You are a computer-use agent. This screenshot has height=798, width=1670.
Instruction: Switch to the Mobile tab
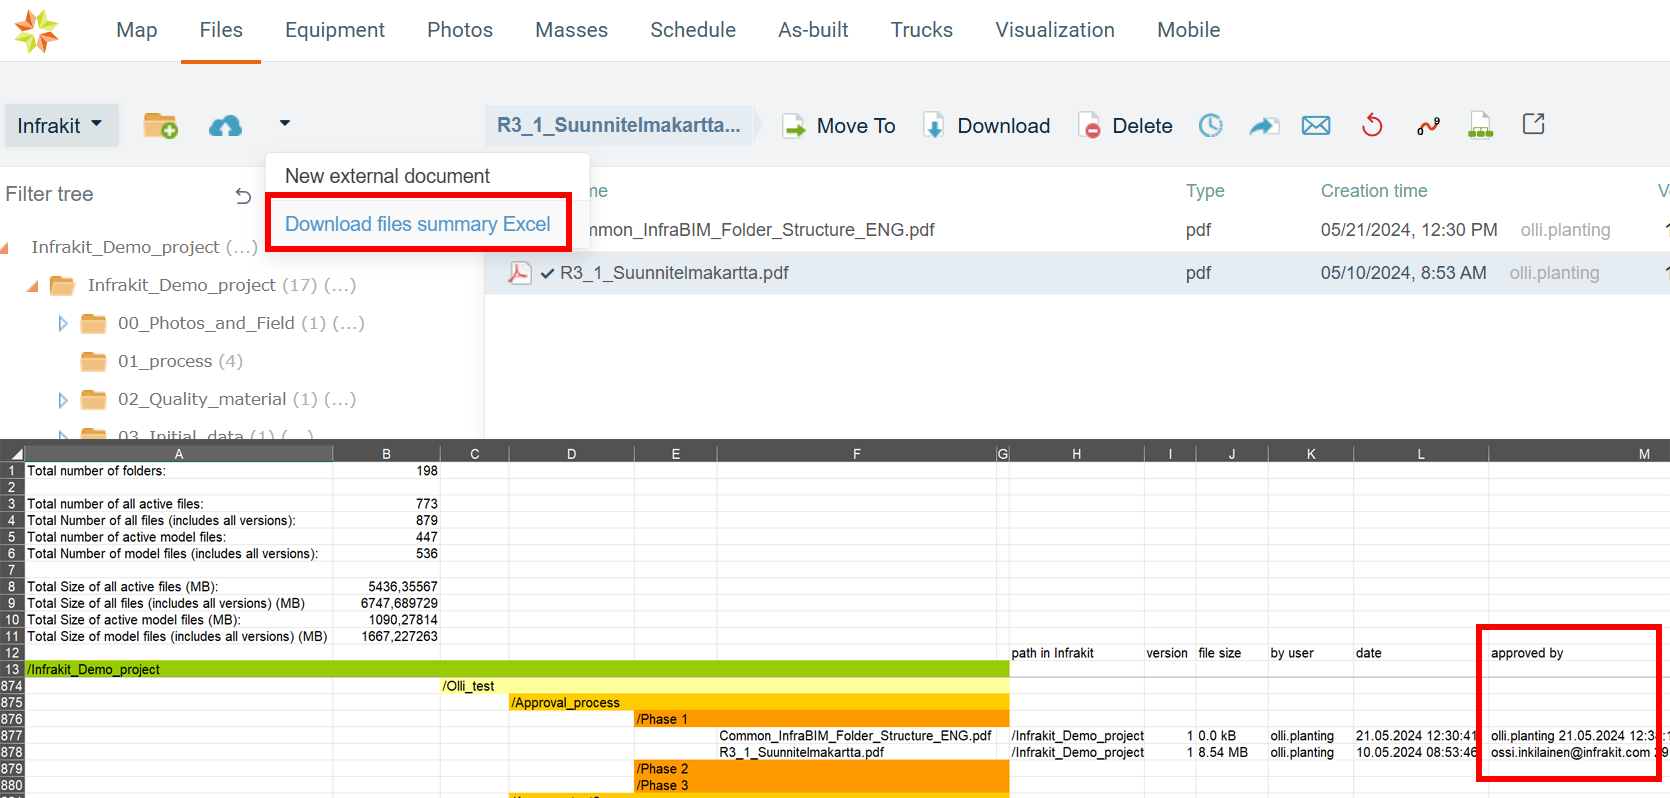tap(1189, 30)
